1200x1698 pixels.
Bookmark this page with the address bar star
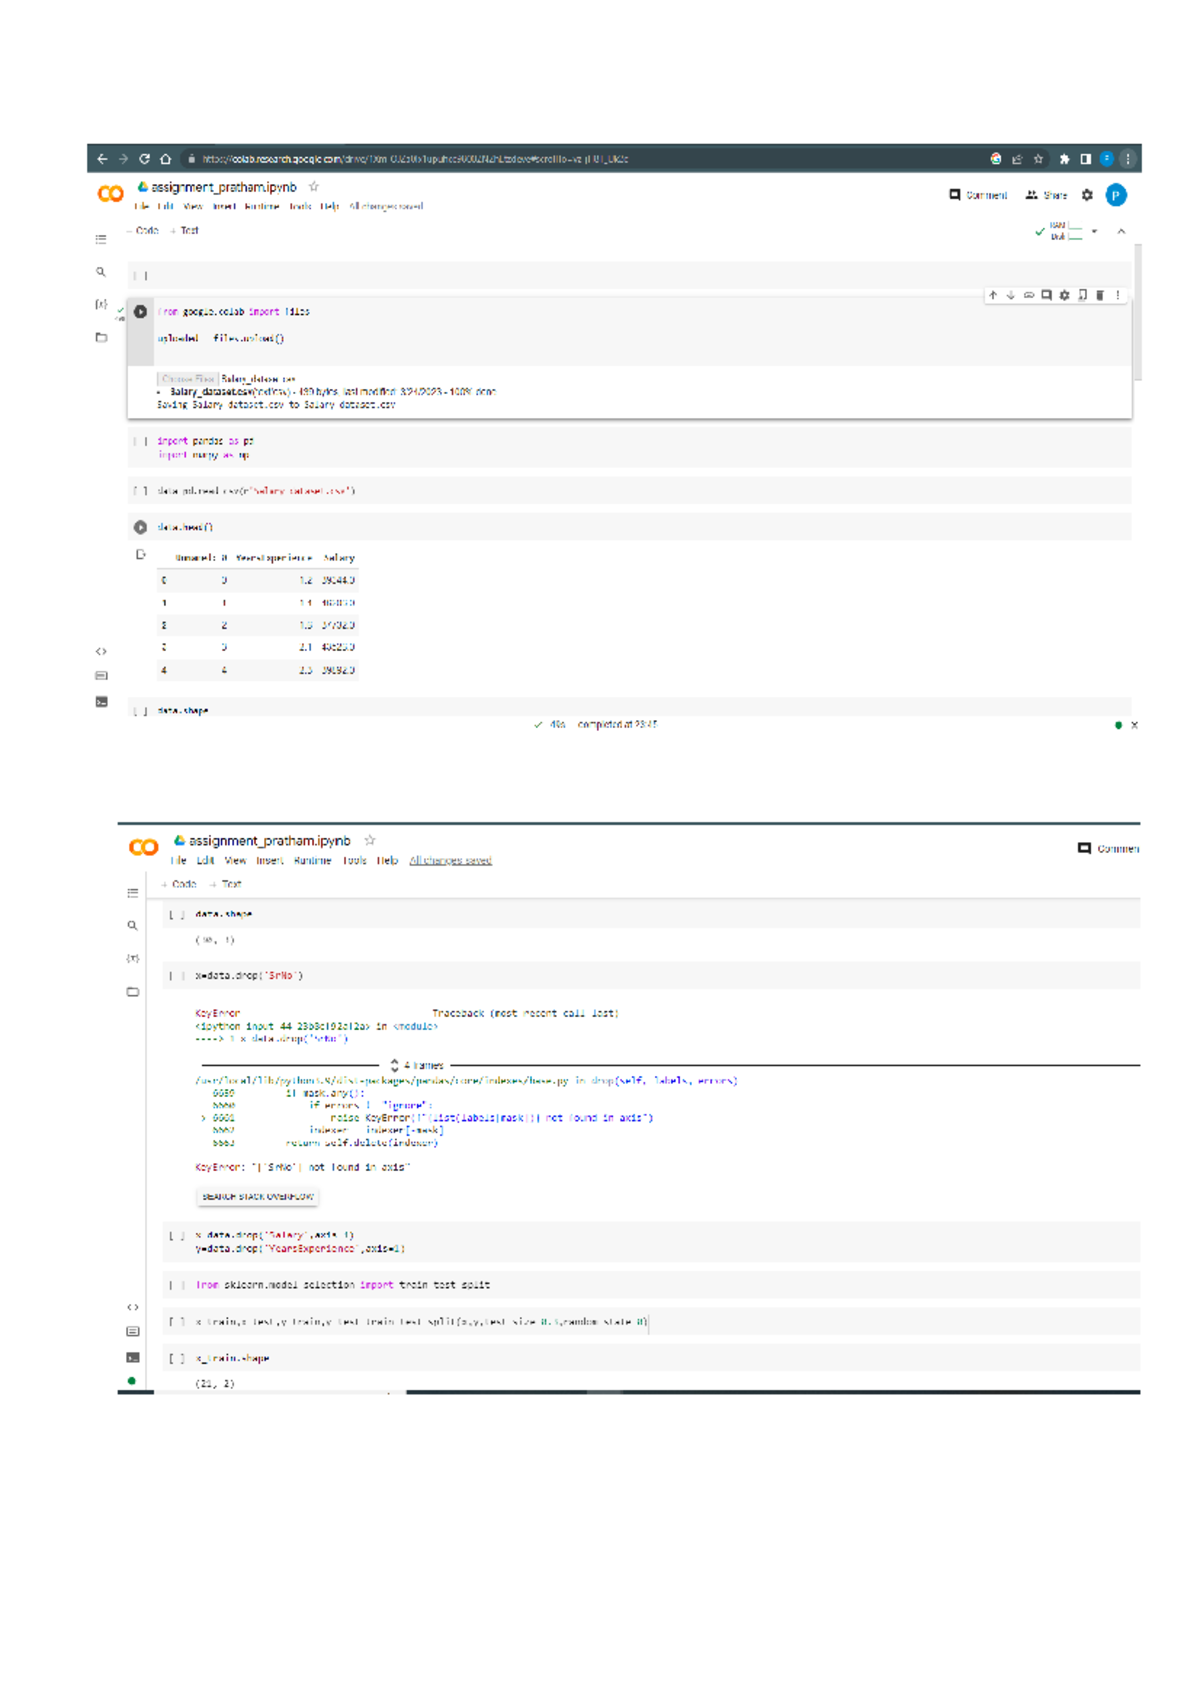pyautogui.click(x=1038, y=158)
